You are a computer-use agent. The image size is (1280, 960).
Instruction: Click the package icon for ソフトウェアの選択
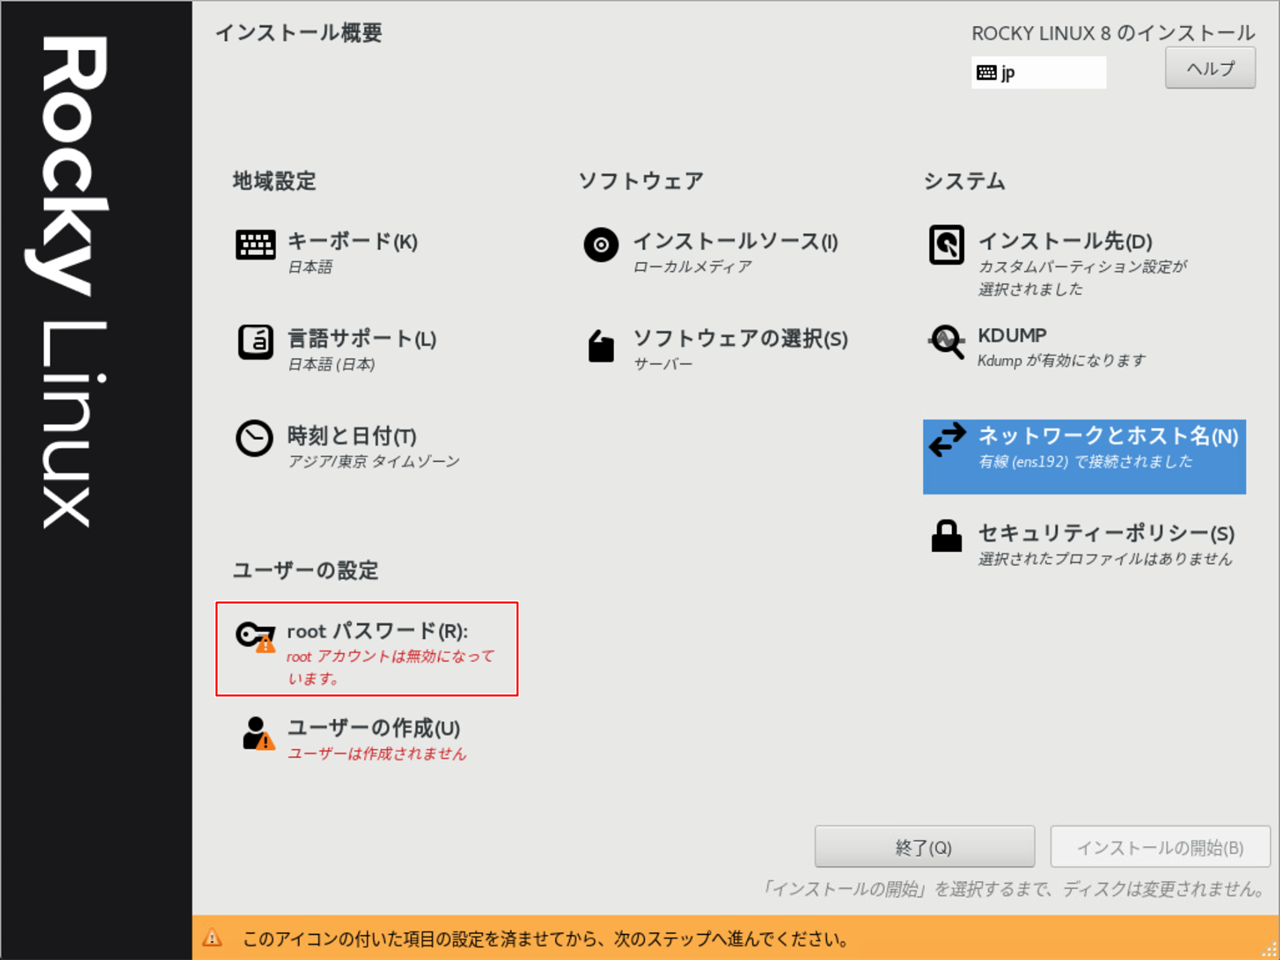(x=601, y=346)
